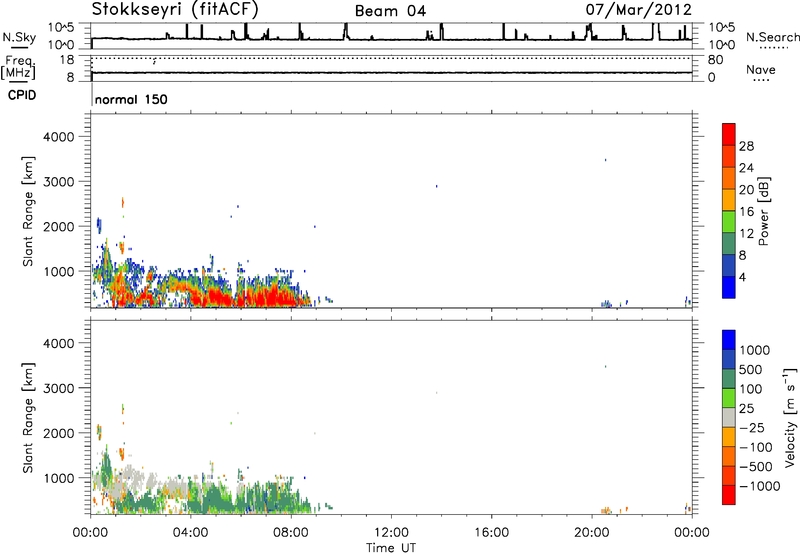This screenshot has height=554, width=800.
Task: Click the 'normal 150' CPID text
Action: point(131,99)
